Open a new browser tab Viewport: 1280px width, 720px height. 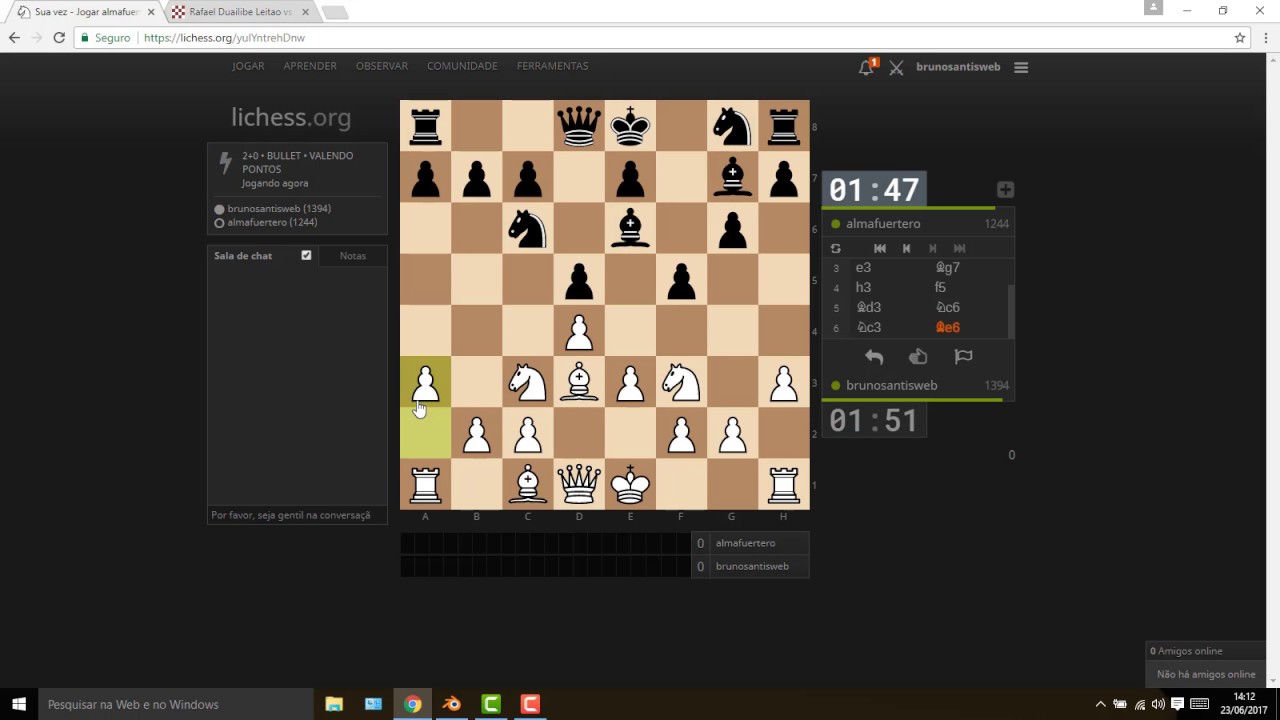coord(335,12)
